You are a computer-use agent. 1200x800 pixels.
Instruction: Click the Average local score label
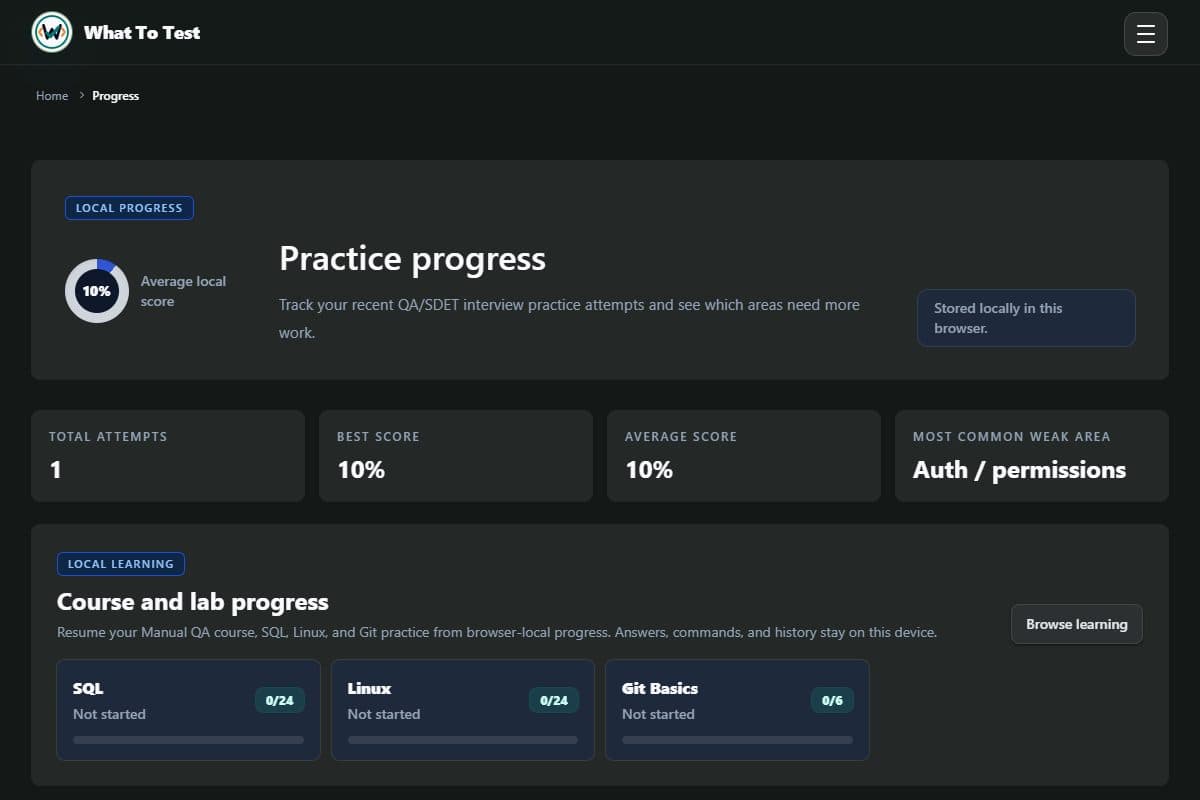click(183, 291)
